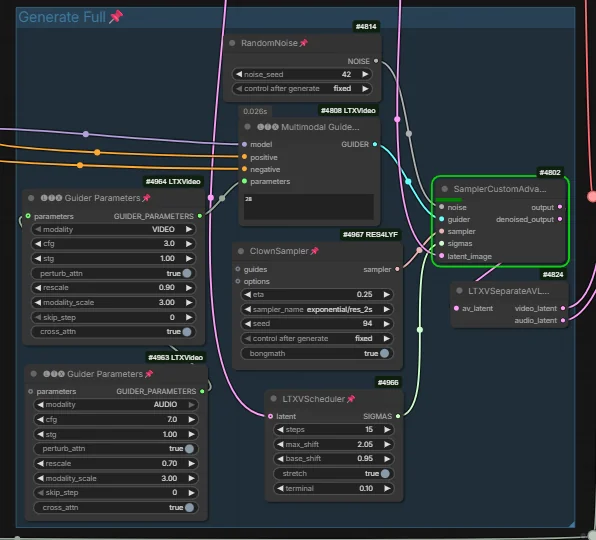Click the model input socket on Multimodal Guider
The image size is (596, 540).
244,144
